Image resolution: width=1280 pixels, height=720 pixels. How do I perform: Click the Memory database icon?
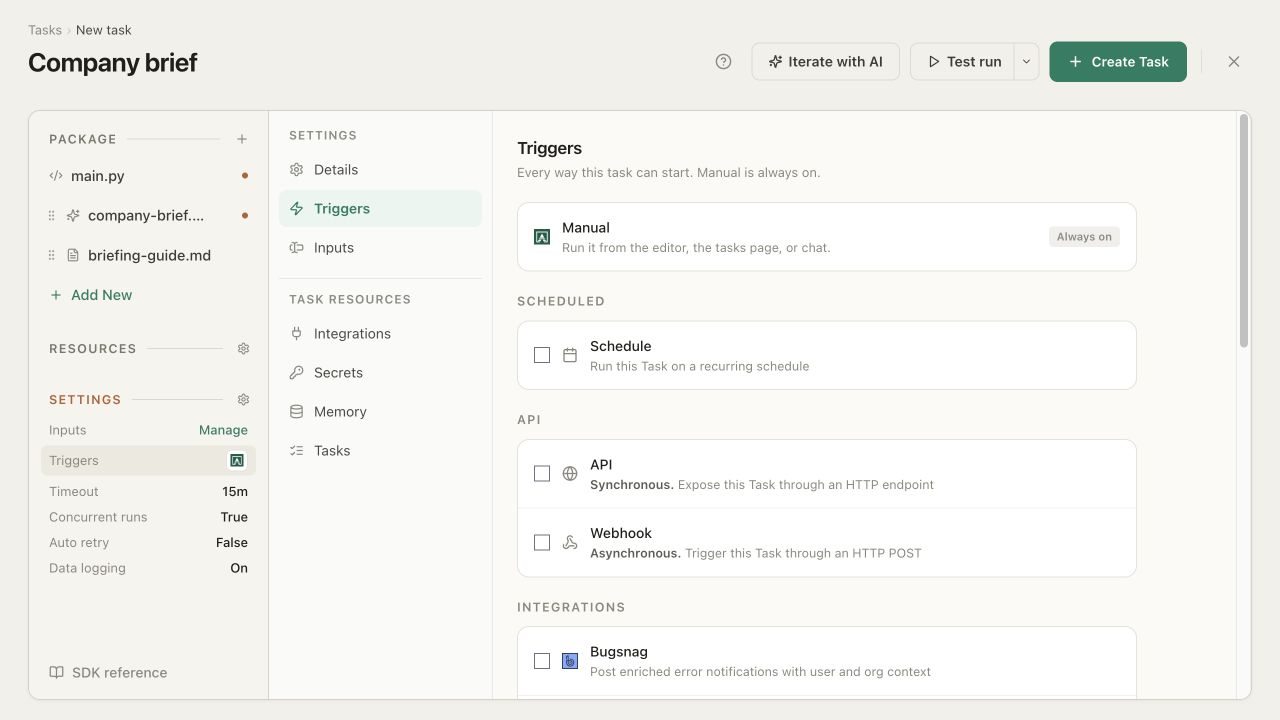click(296, 412)
